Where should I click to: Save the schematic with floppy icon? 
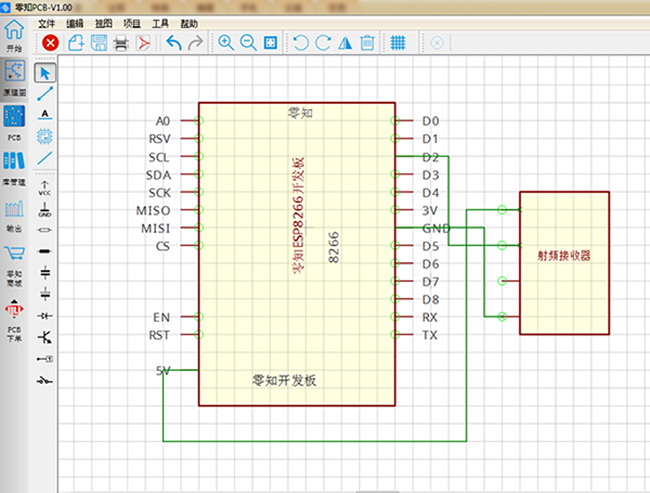pyautogui.click(x=99, y=43)
